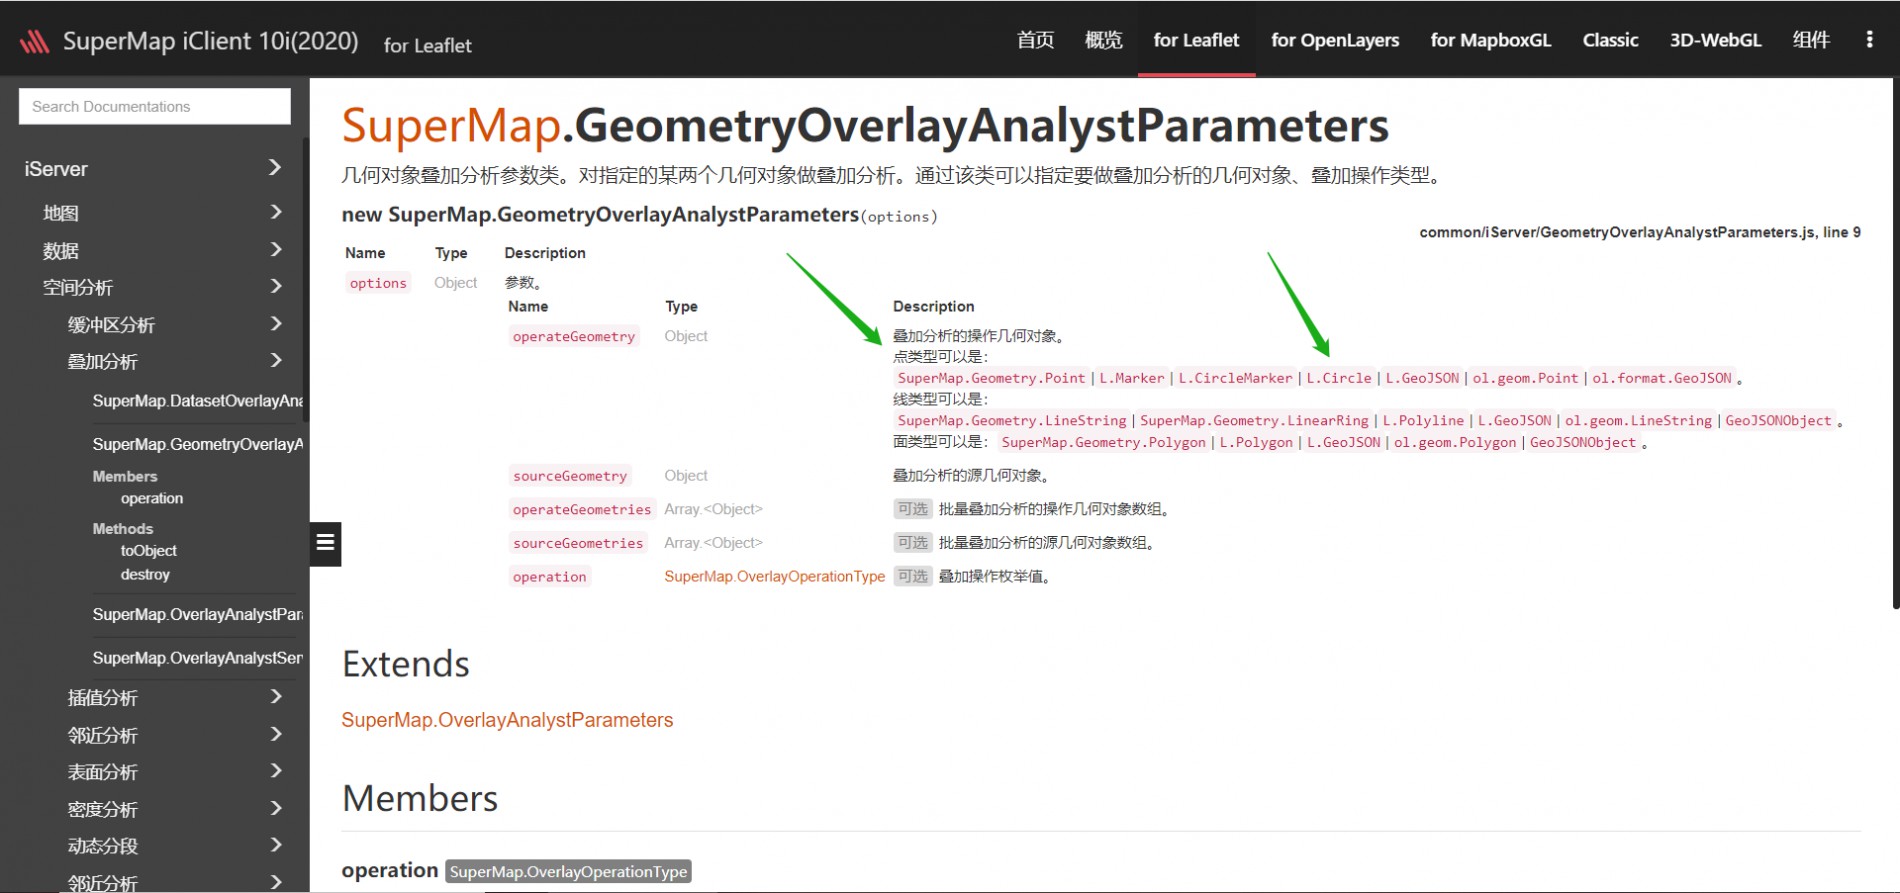Click the L.Circle type code
This screenshot has width=1900, height=893.
(1339, 378)
